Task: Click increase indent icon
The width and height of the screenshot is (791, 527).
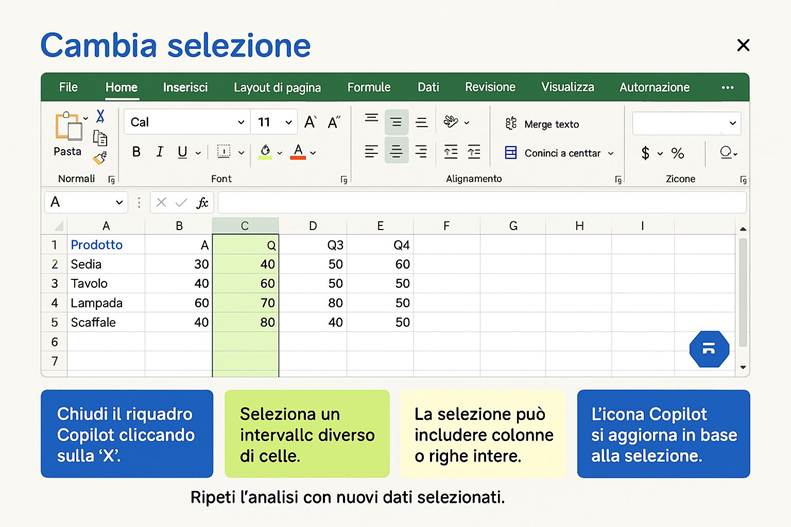Action: (x=474, y=151)
